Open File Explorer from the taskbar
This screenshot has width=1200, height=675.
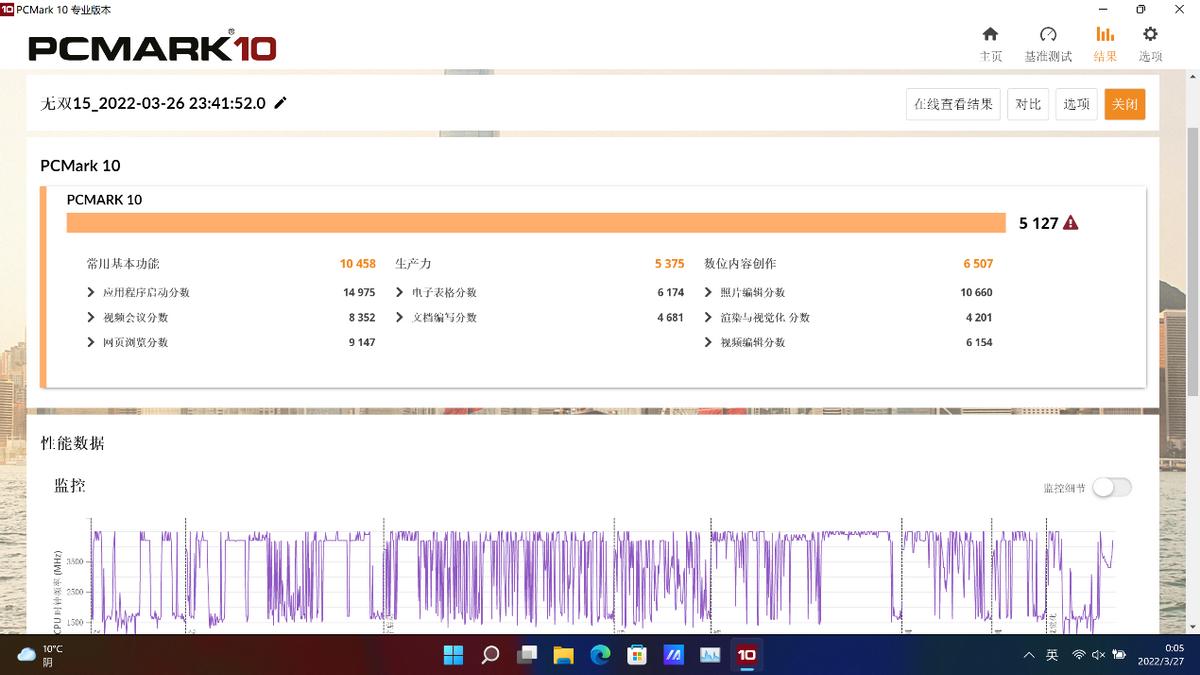[x=563, y=655]
